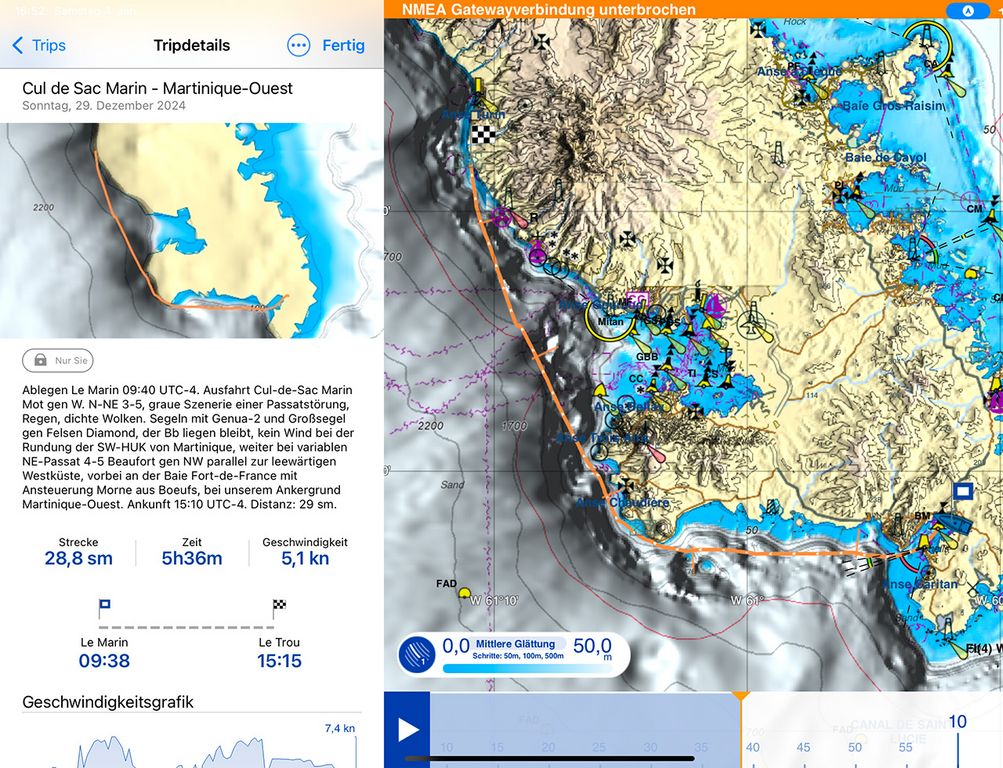Click the Mittlere Glättung smoothing slider bar
Viewport: 1003px width, 768px height.
[505, 668]
